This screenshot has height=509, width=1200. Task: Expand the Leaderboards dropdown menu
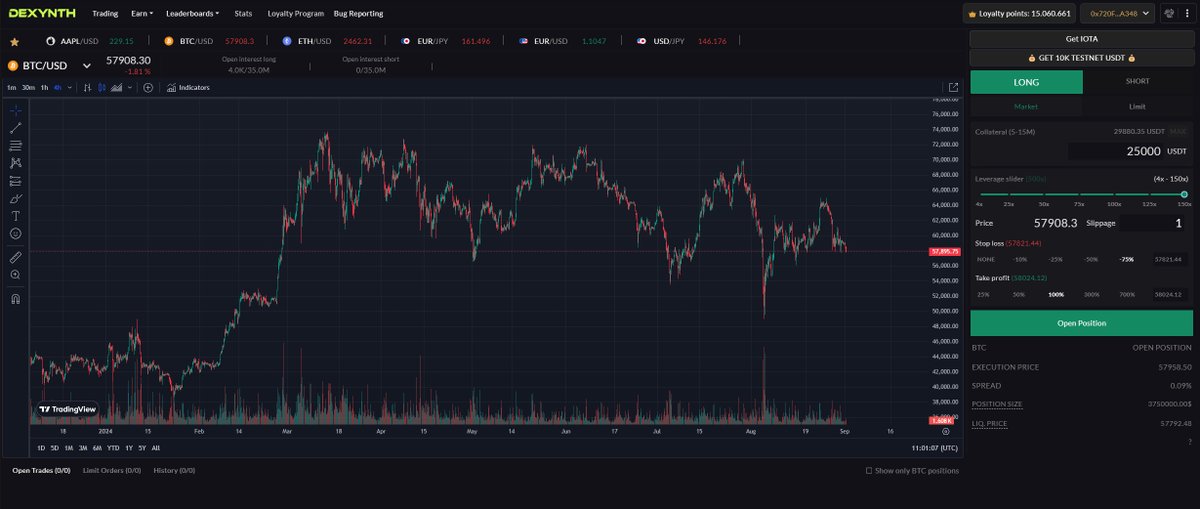tap(192, 14)
